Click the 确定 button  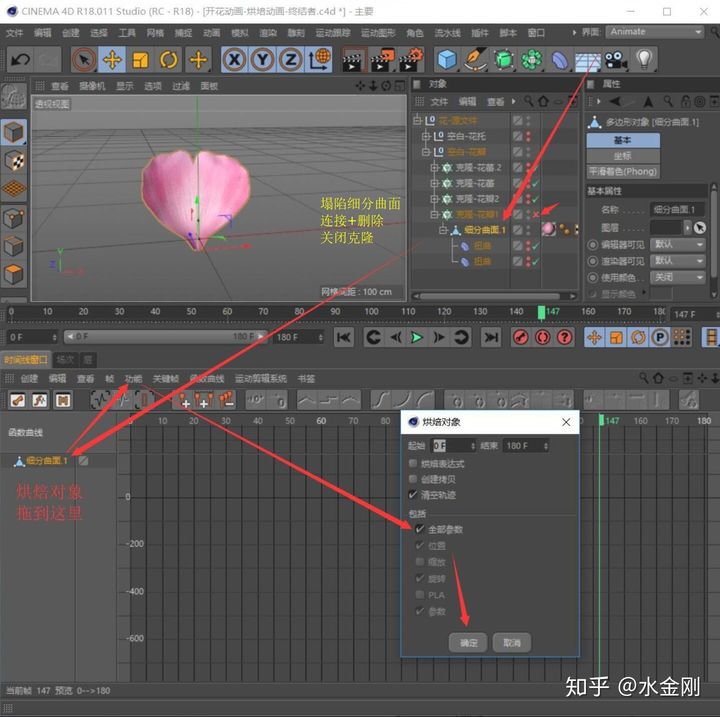(x=468, y=642)
